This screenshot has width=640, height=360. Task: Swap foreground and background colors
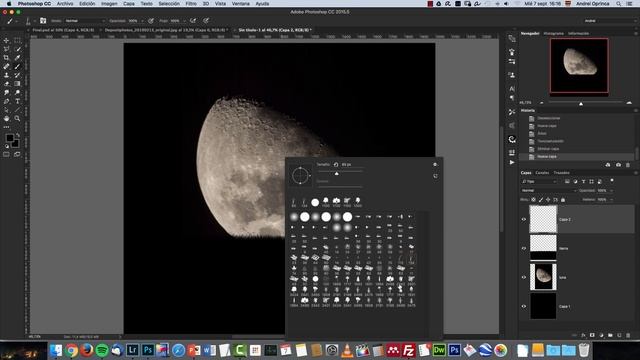(x=18, y=135)
